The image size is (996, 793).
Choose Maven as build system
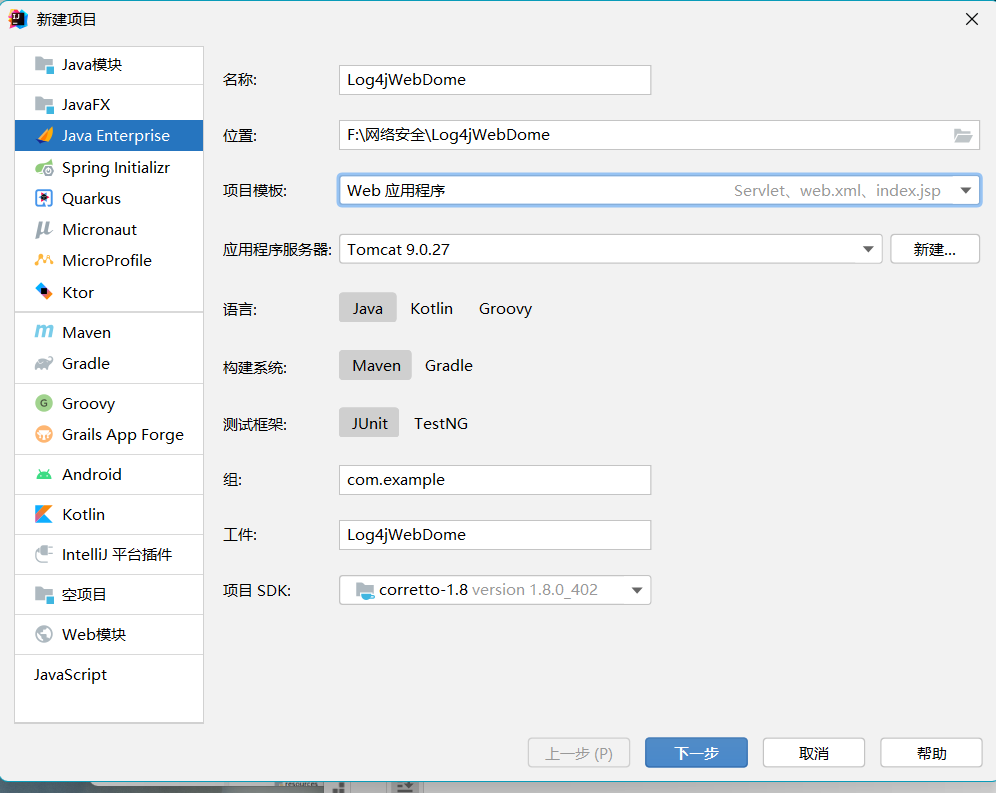click(x=375, y=365)
